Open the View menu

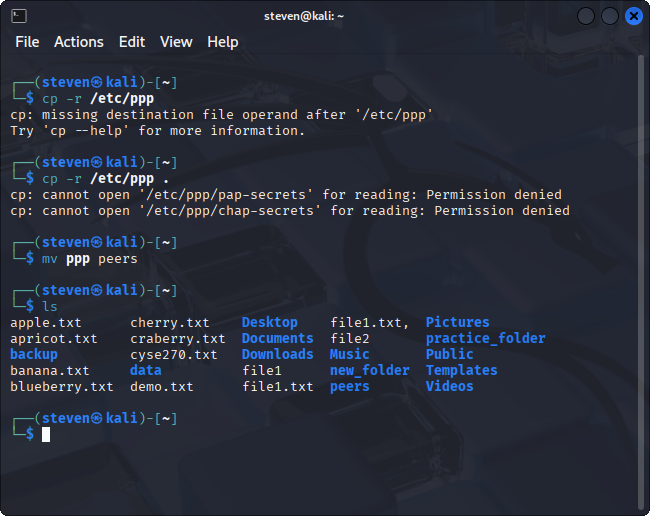(x=176, y=42)
